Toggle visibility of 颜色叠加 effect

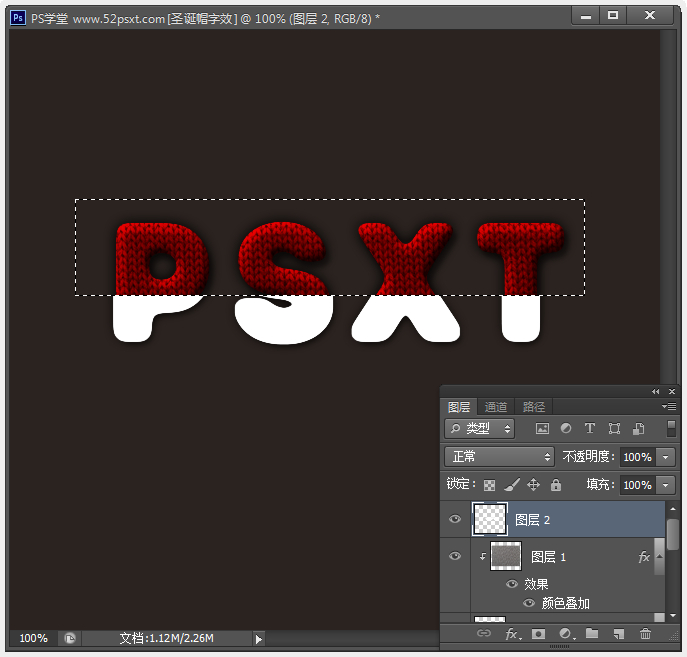point(529,603)
